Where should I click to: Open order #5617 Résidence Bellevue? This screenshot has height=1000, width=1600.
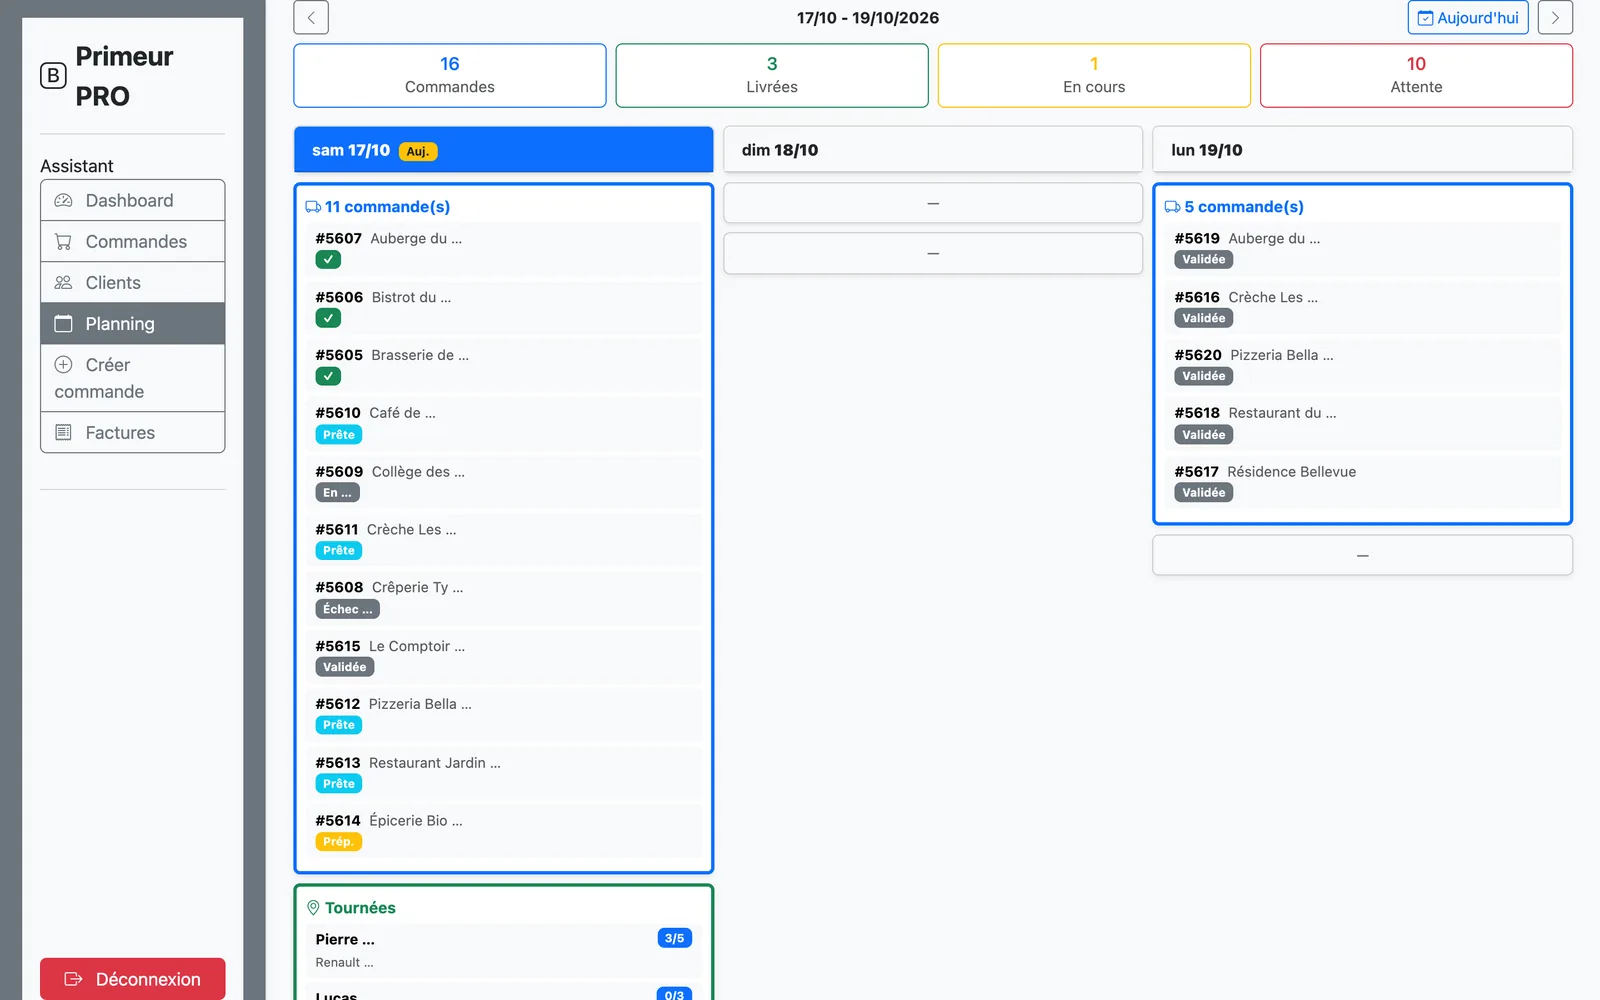[1362, 482]
